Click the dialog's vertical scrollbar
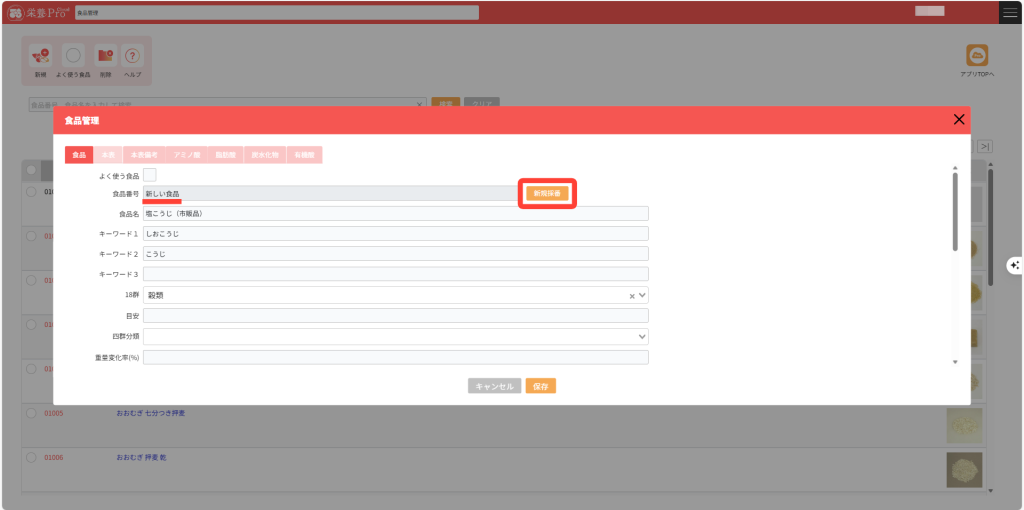 (954, 210)
